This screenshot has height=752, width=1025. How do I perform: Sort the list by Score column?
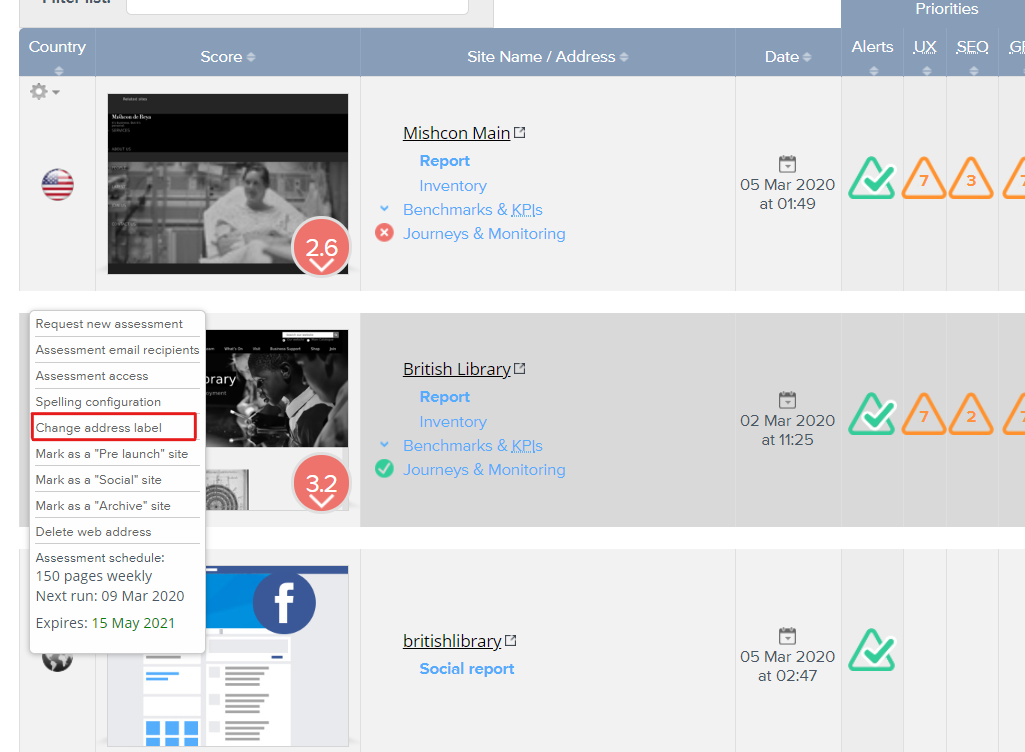coord(251,58)
